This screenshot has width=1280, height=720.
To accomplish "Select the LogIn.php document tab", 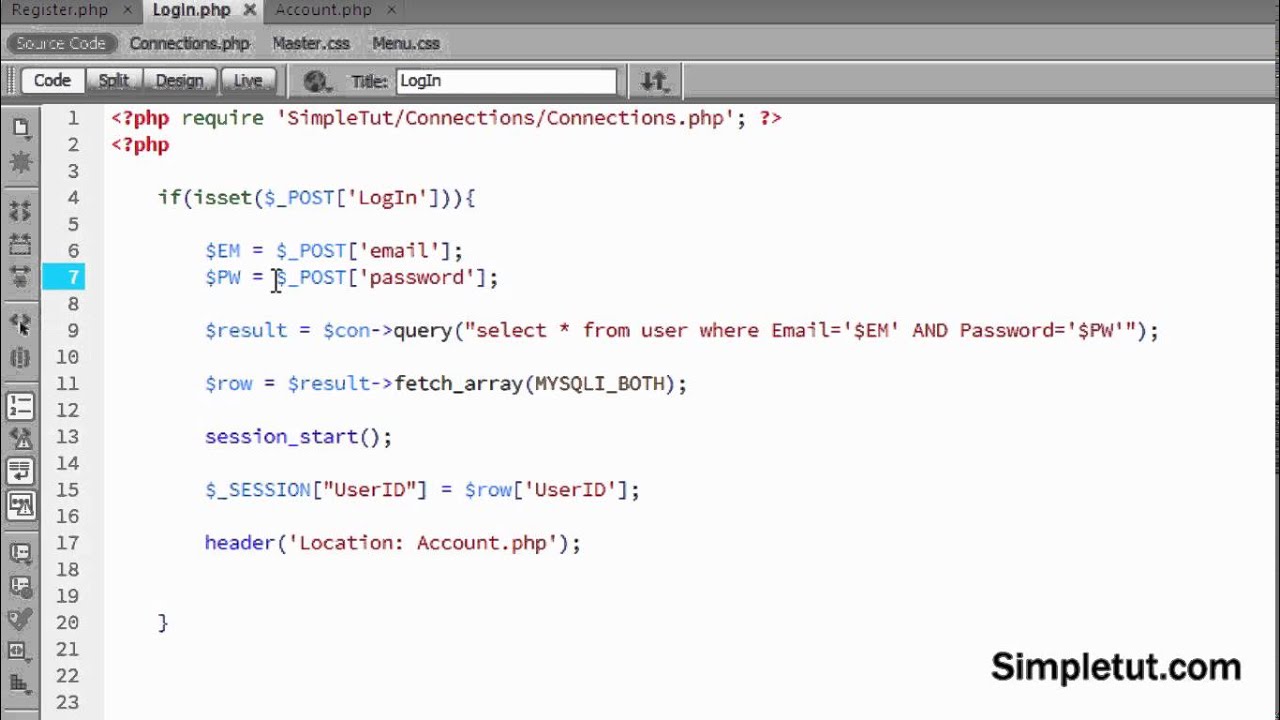I will (x=191, y=10).
